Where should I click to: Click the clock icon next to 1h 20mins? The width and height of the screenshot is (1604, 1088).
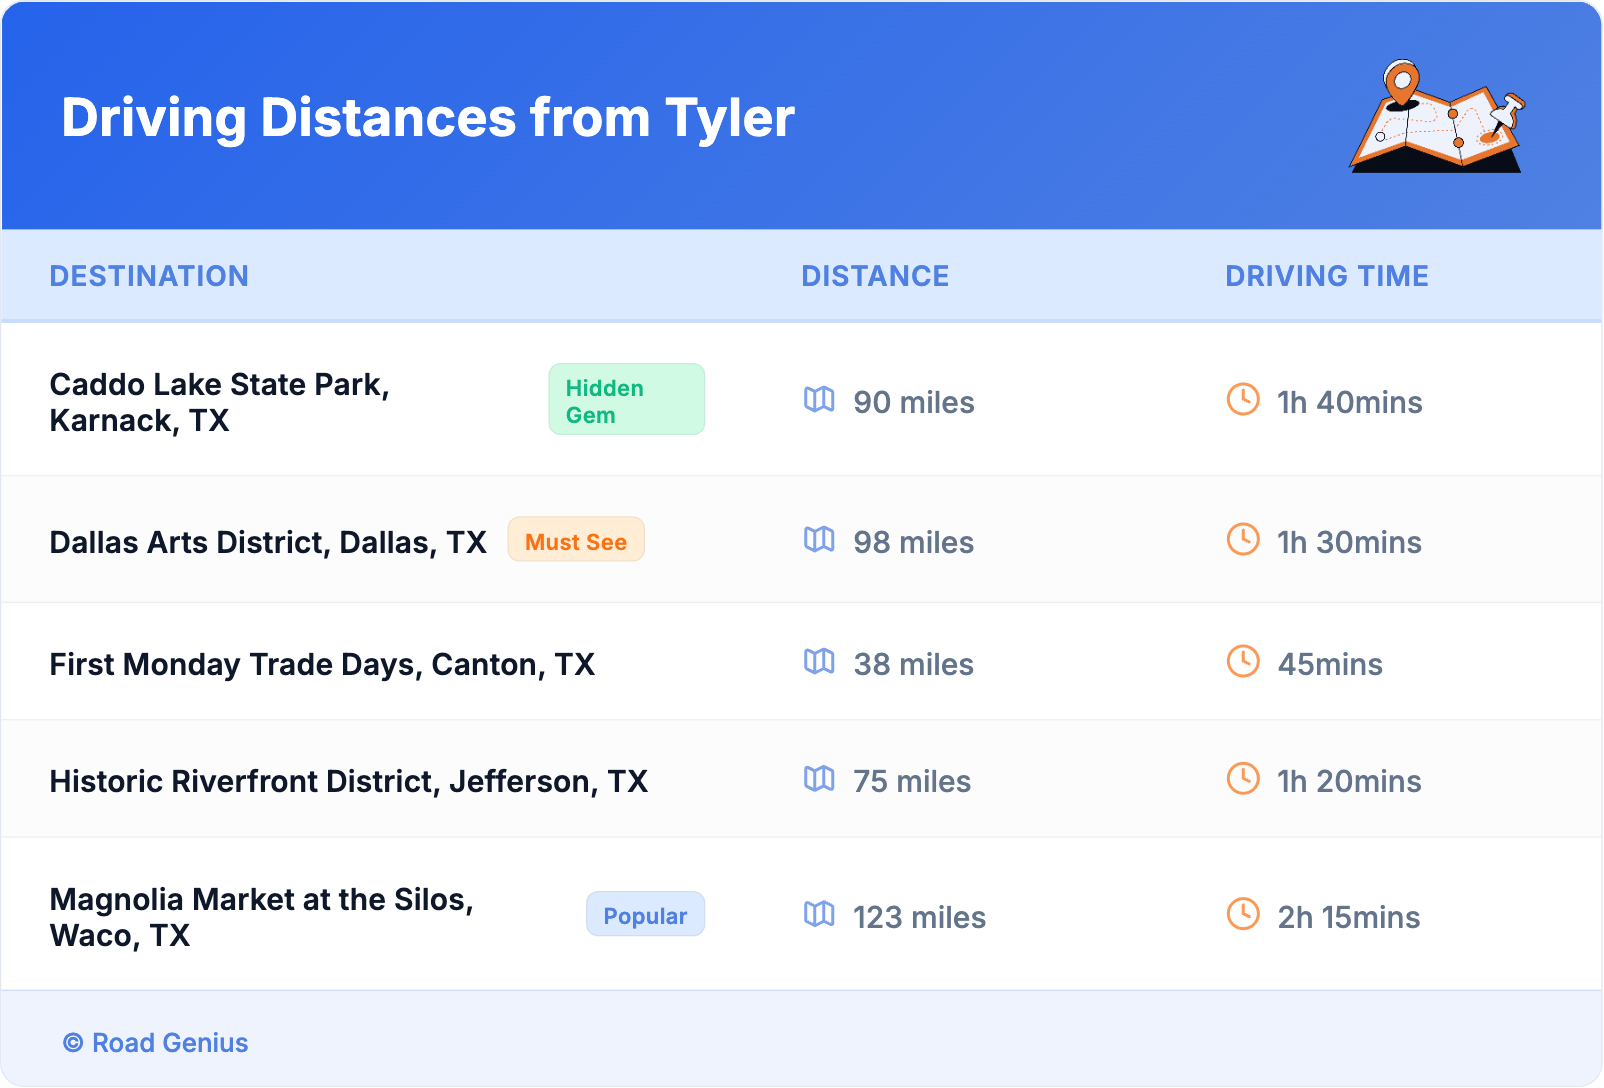[x=1243, y=779]
